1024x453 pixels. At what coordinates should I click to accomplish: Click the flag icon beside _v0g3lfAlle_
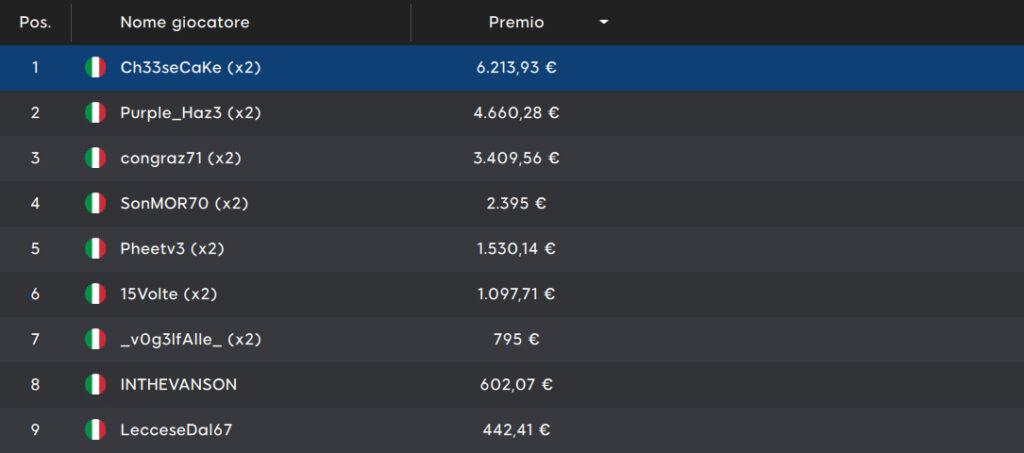tap(95, 339)
